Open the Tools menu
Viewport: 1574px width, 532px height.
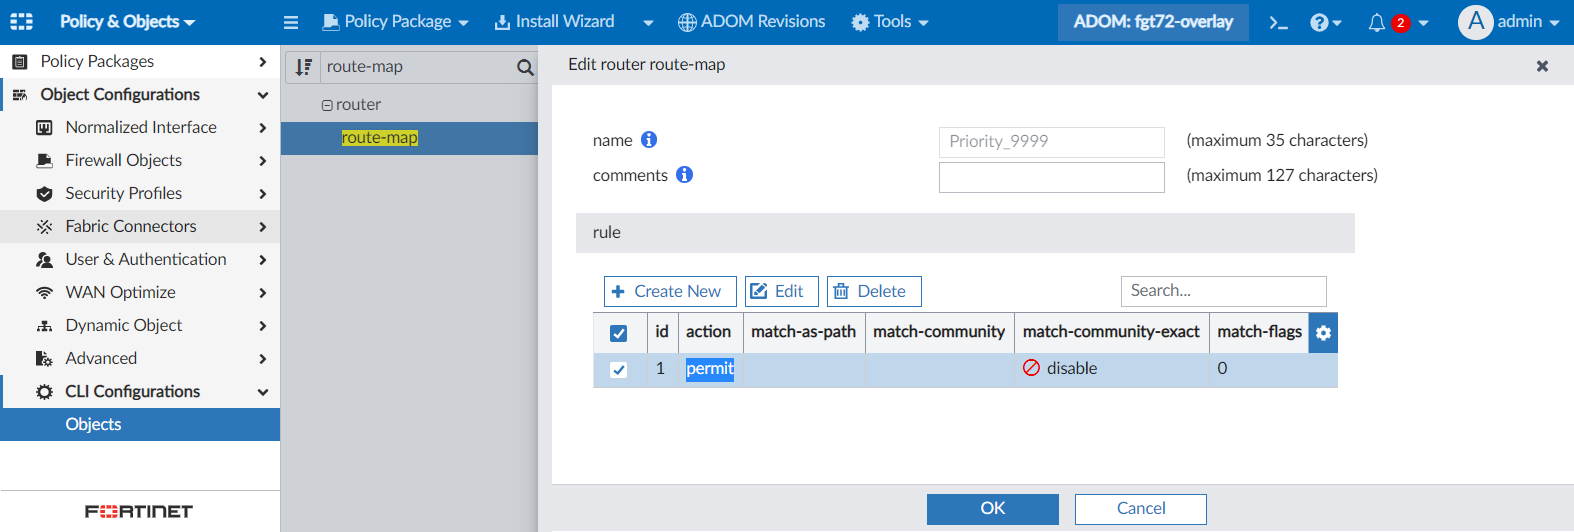point(890,22)
